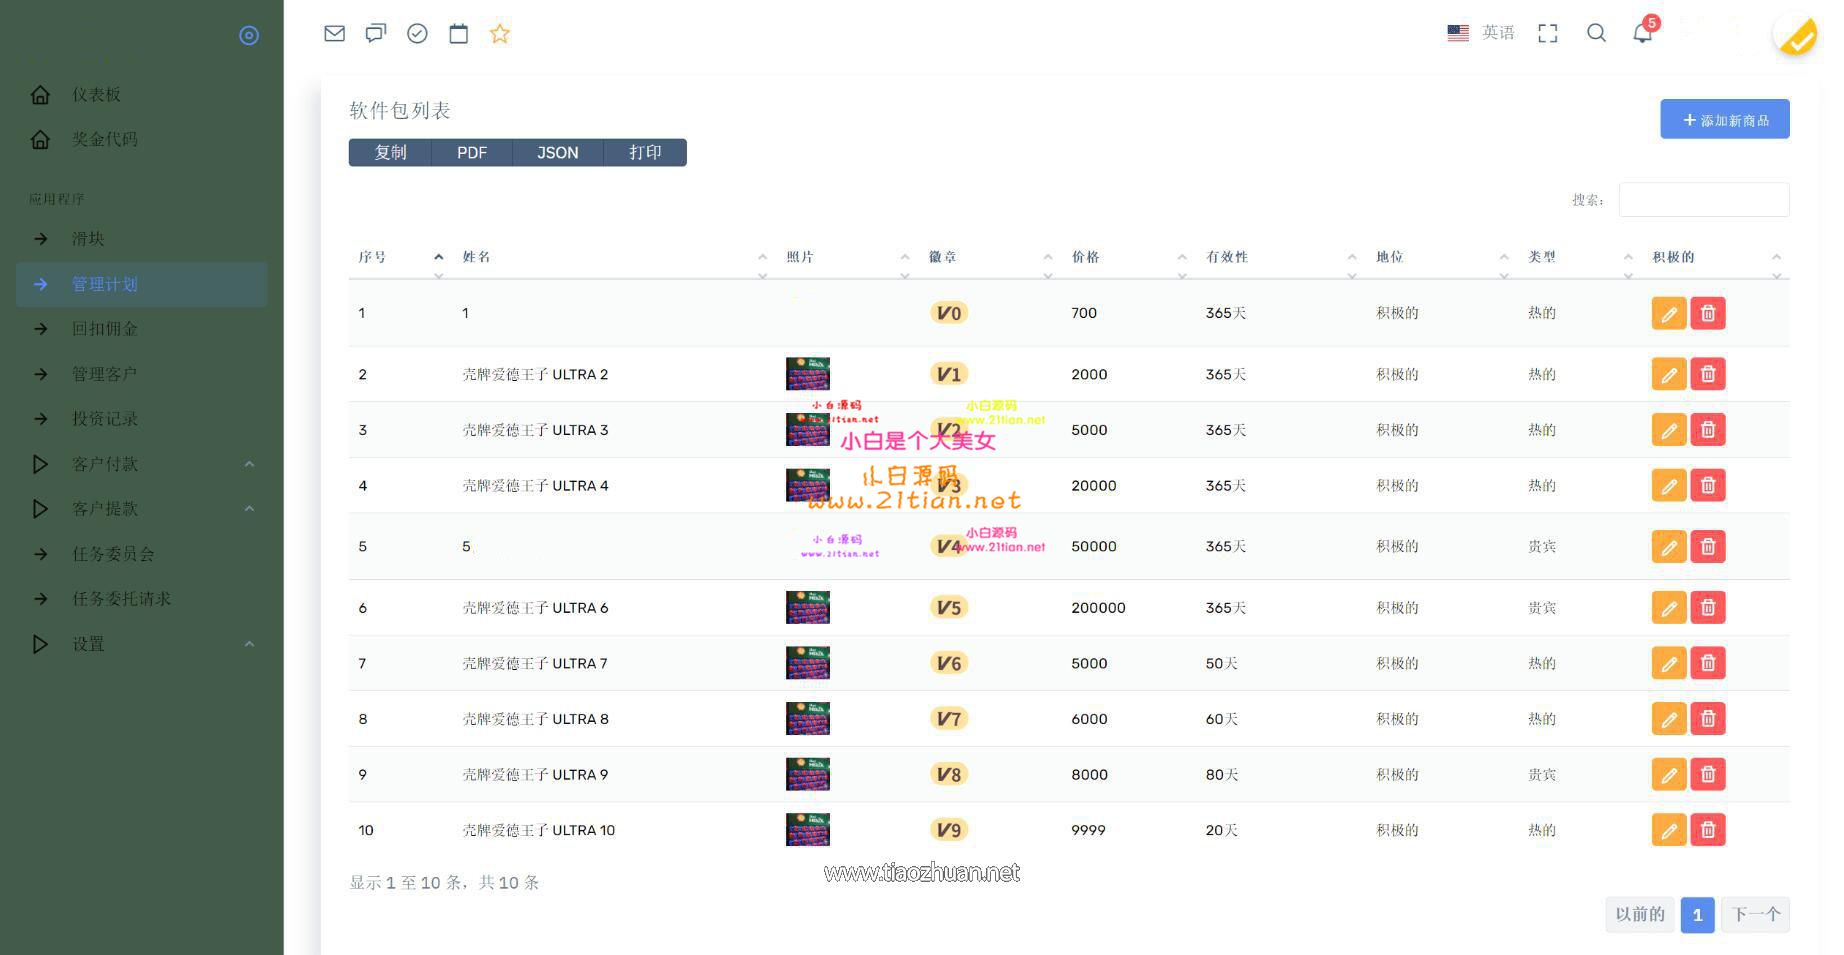Image resolution: width=1844 pixels, height=955 pixels.
Task: Toggle the sidebar pin circle icon
Action: (249, 36)
